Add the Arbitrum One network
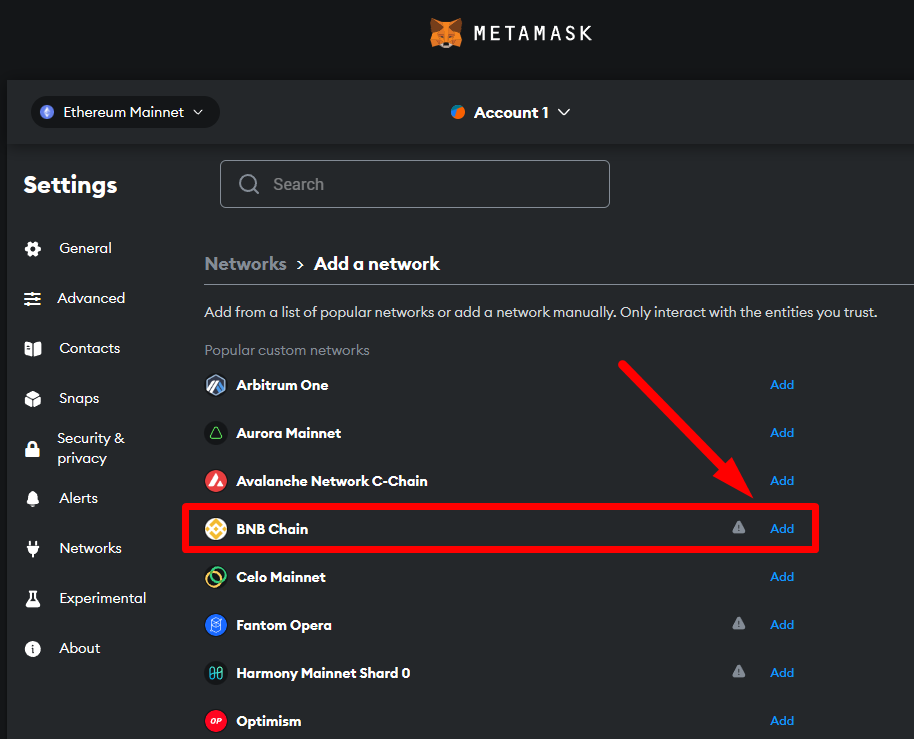Image resolution: width=914 pixels, height=739 pixels. click(782, 384)
